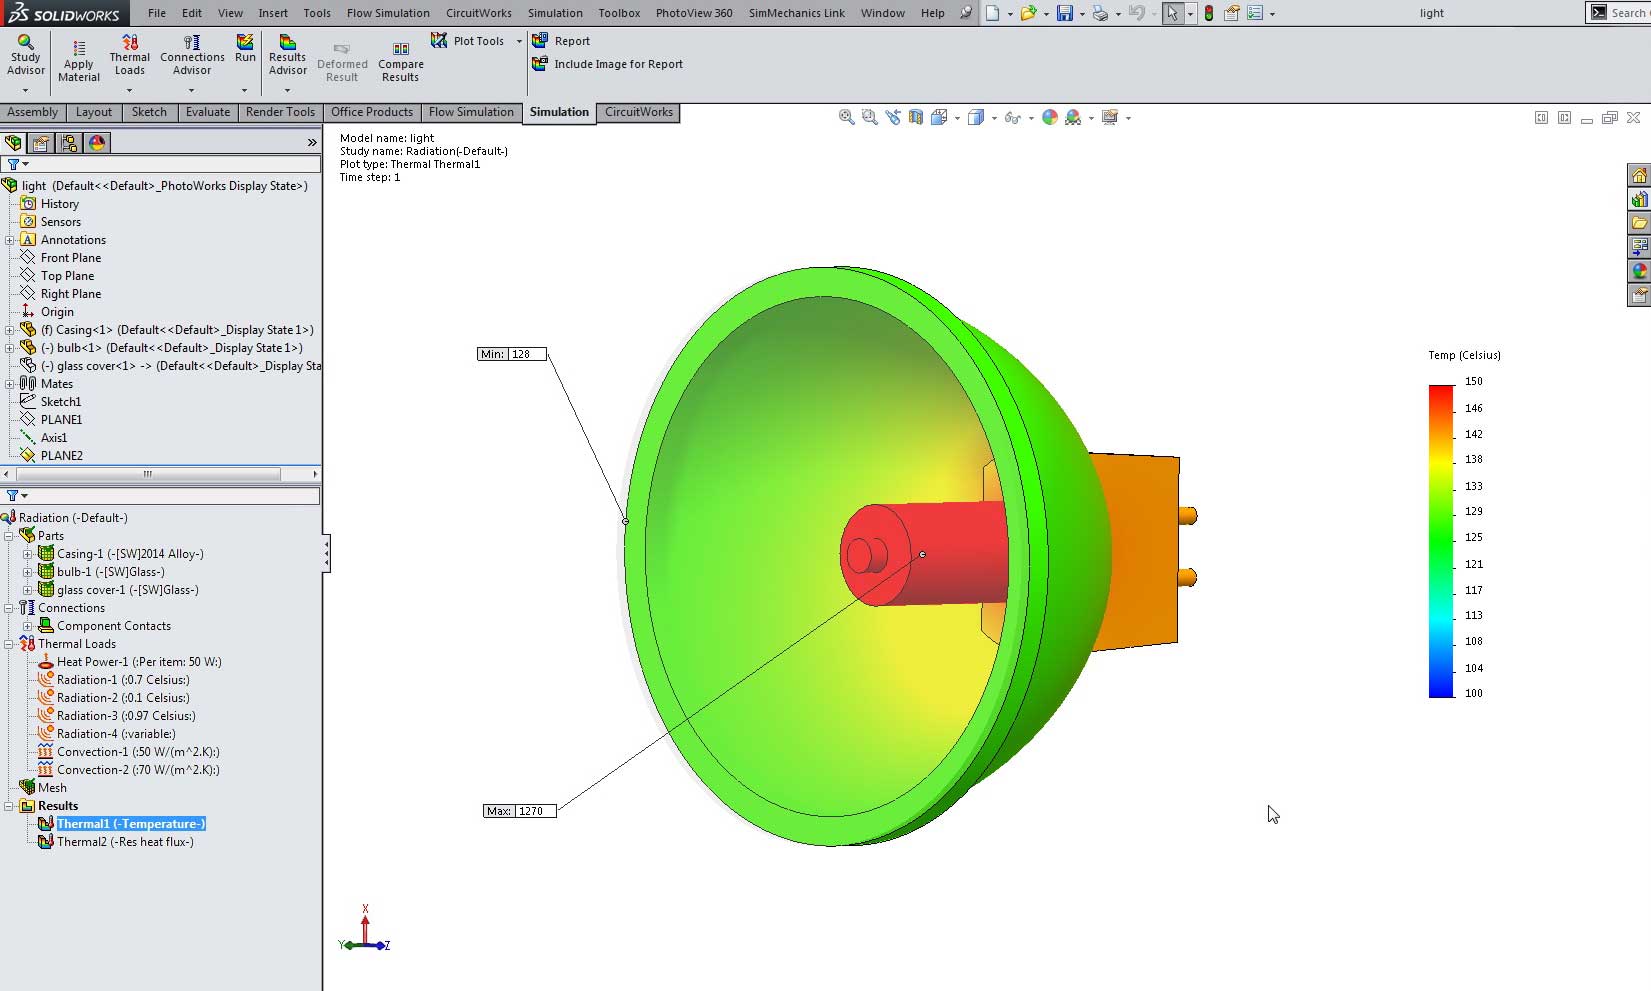Screen dimensions: 1651x991
Task: Open the Window menu
Action: (x=881, y=13)
